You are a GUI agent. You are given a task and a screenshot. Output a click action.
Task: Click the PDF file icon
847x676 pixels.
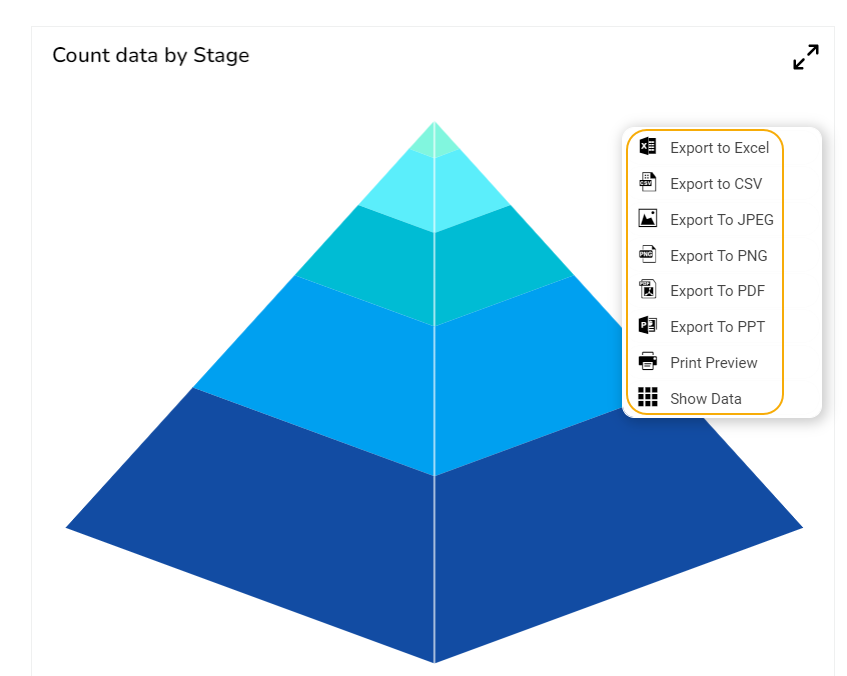[648, 290]
